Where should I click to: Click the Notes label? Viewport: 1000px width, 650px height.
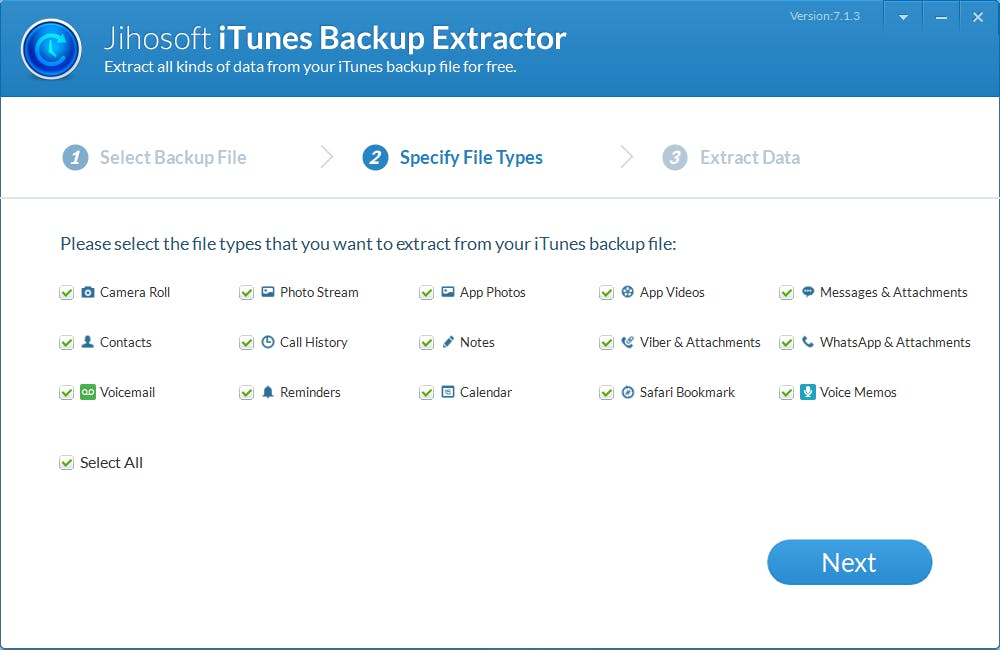click(477, 342)
